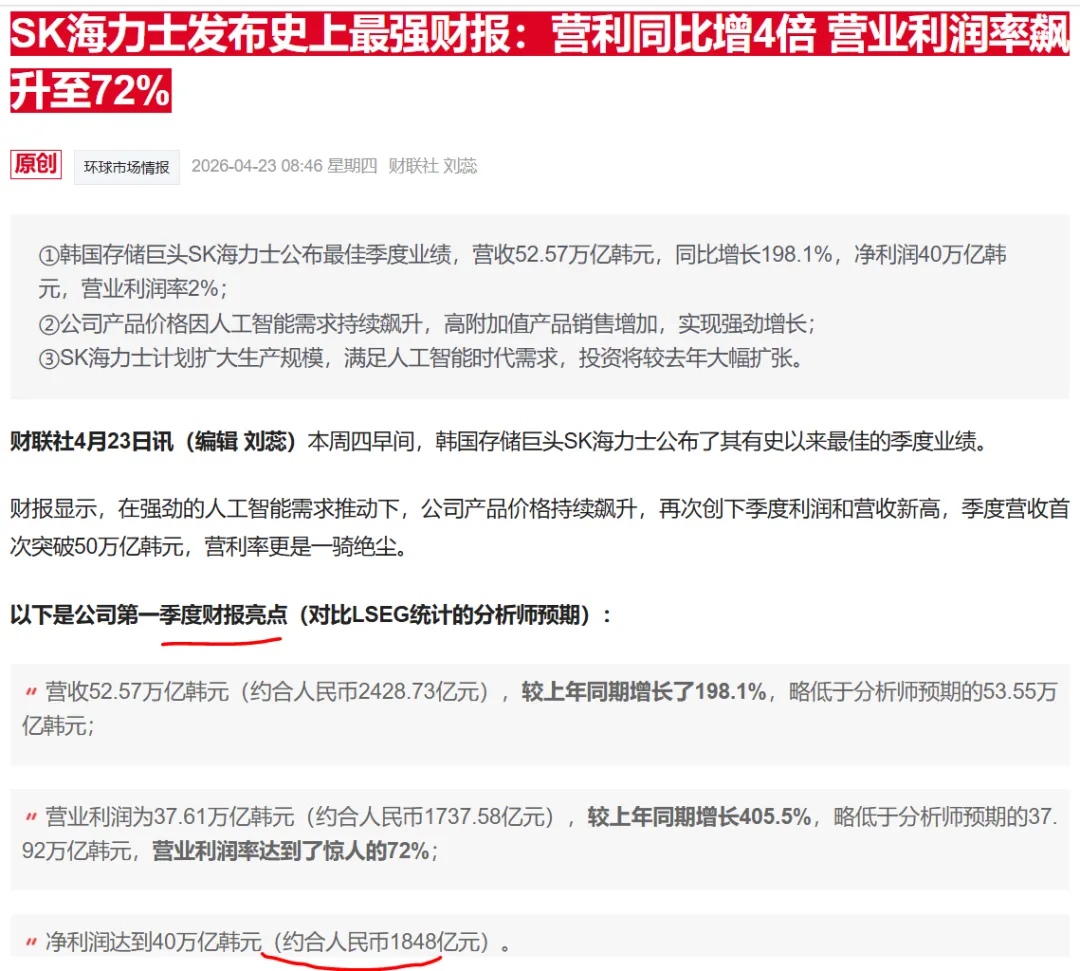Viewport: 1080px width, 971px height.
Task: Click the red 原创 badge
Action: pos(36,165)
